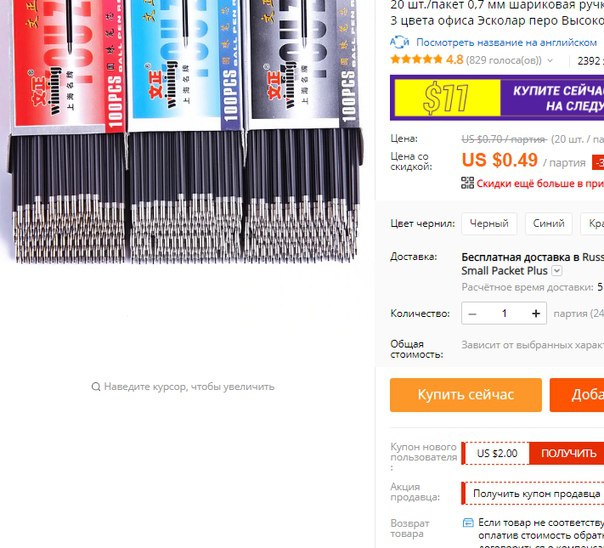Click the translate icon beside English title link
604x548 pixels.
coord(399,42)
